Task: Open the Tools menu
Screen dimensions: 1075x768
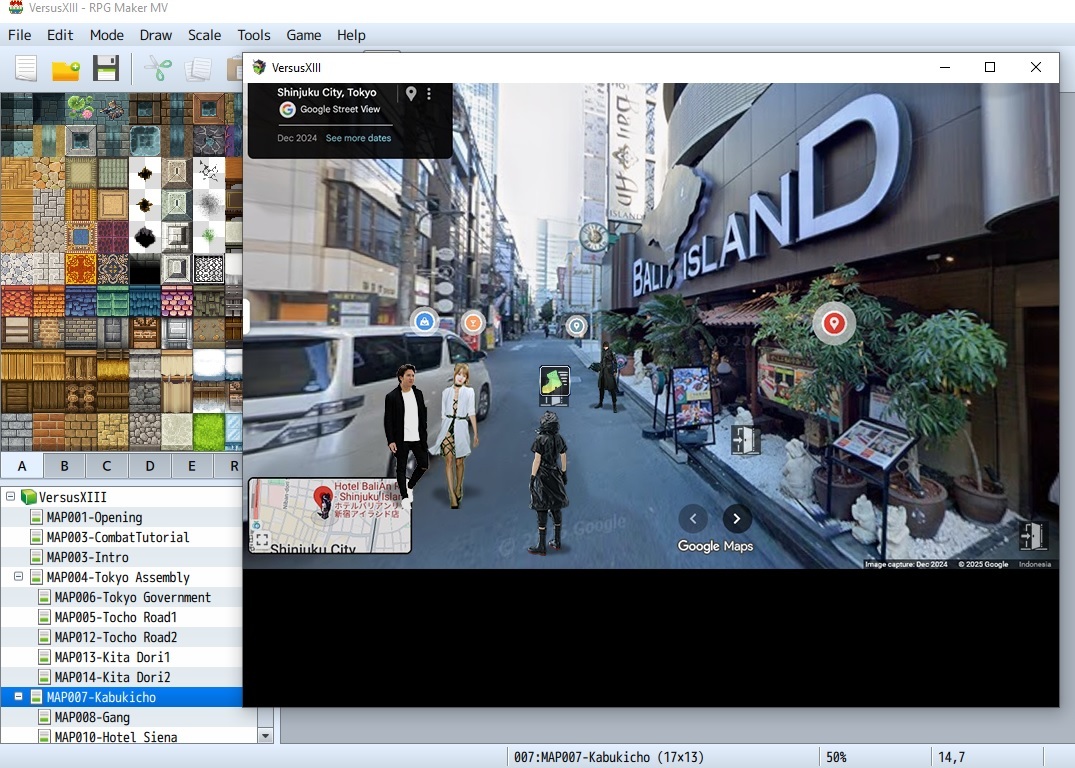Action: coord(254,35)
